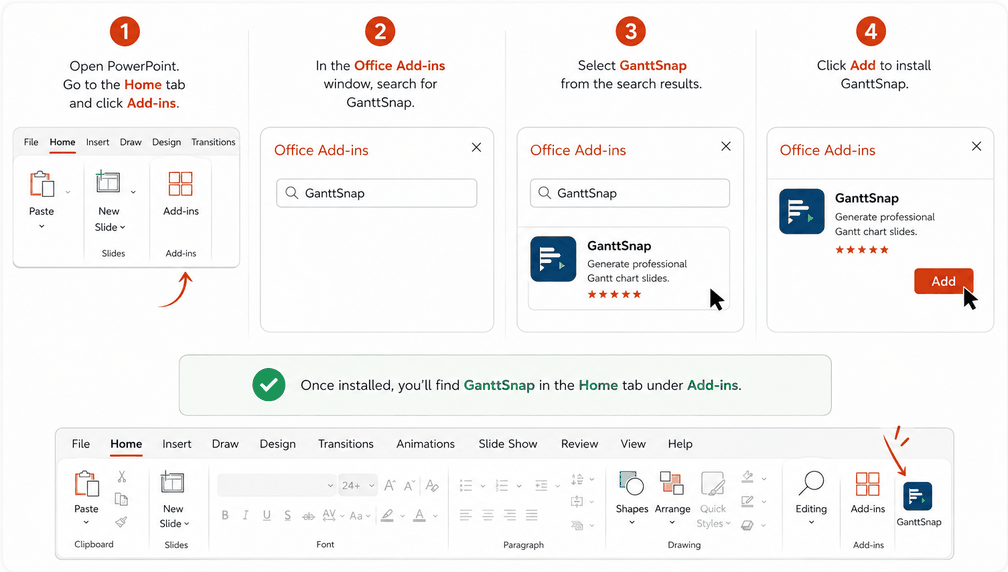Click the red Add button to install GanttSnap

point(943,281)
